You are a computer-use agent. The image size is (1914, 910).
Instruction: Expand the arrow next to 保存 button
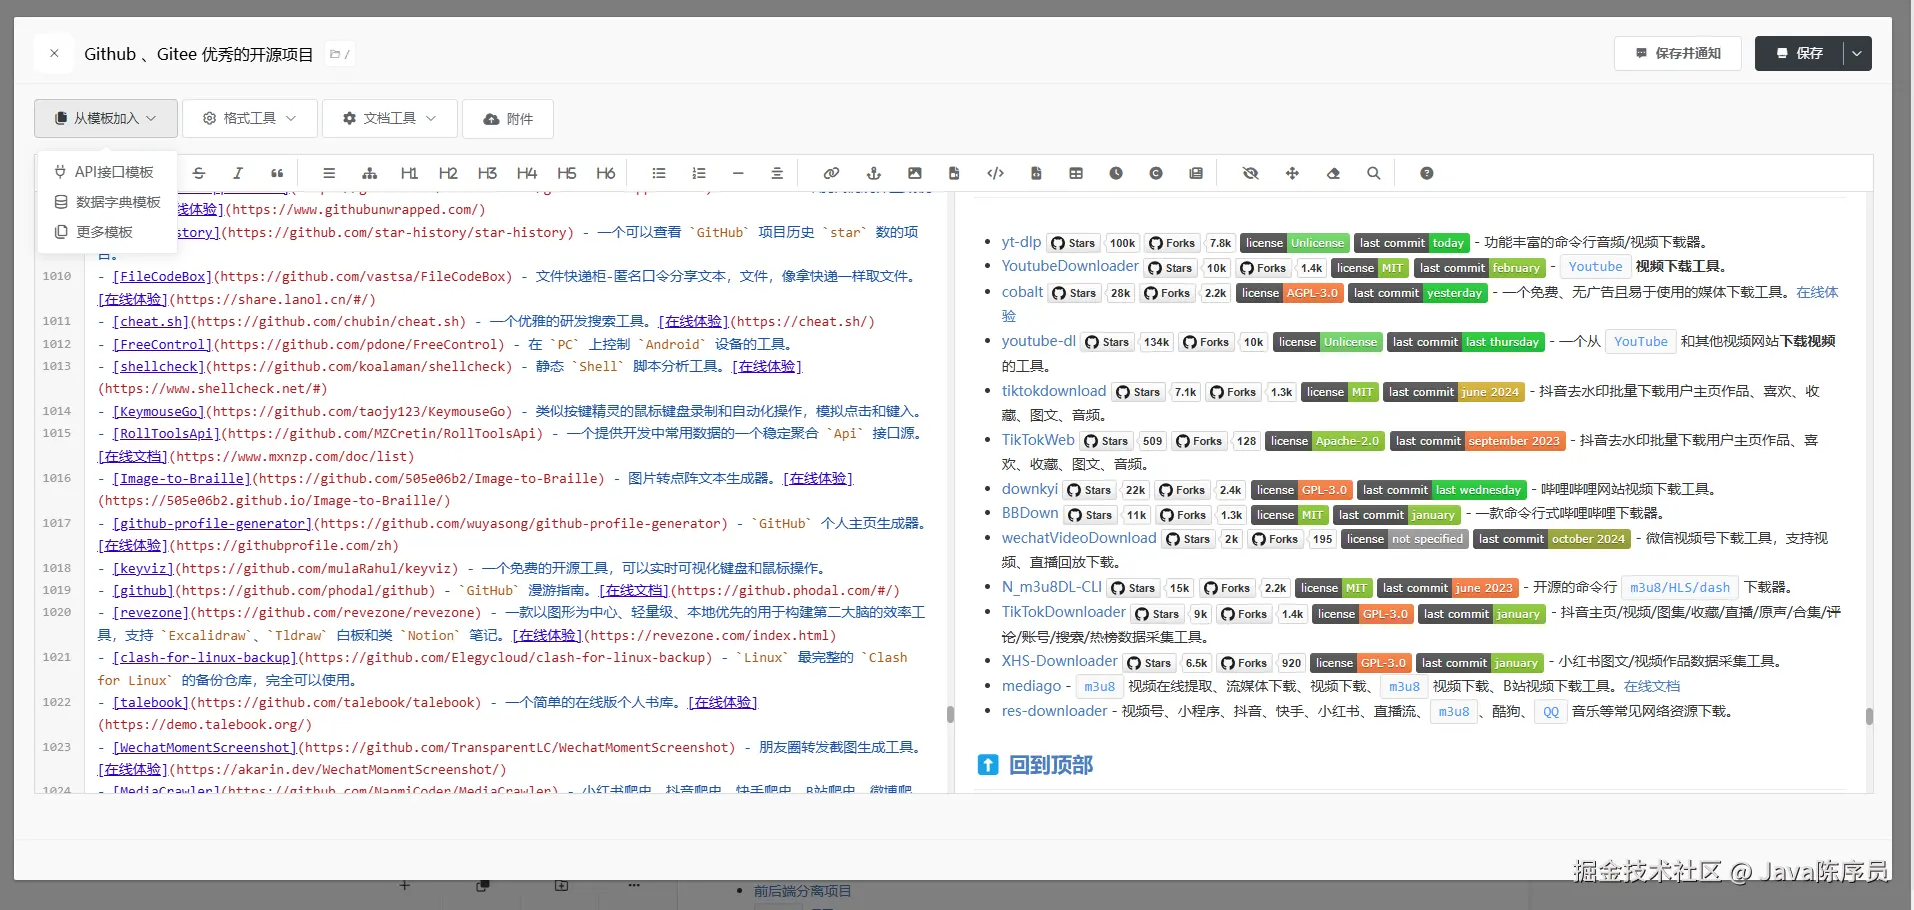[1857, 53]
